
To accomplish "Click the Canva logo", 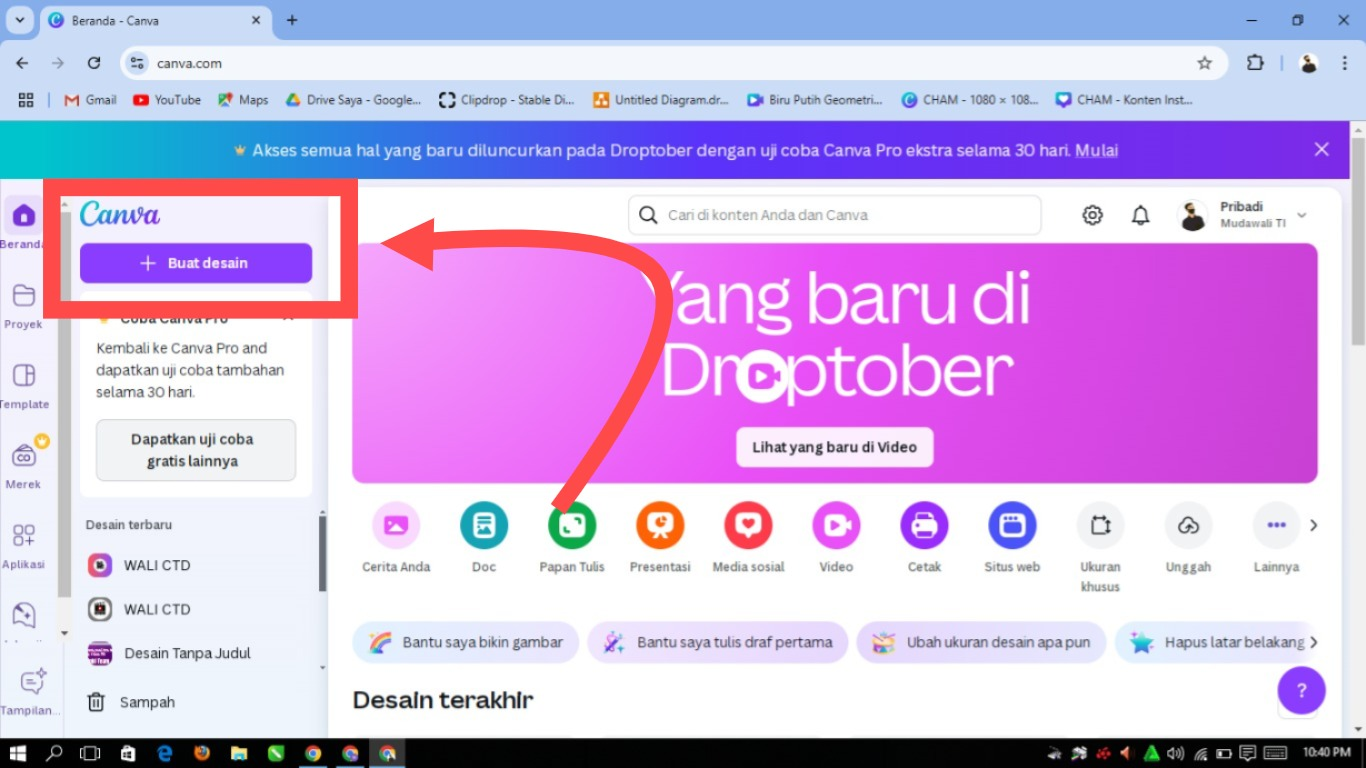I will 120,214.
